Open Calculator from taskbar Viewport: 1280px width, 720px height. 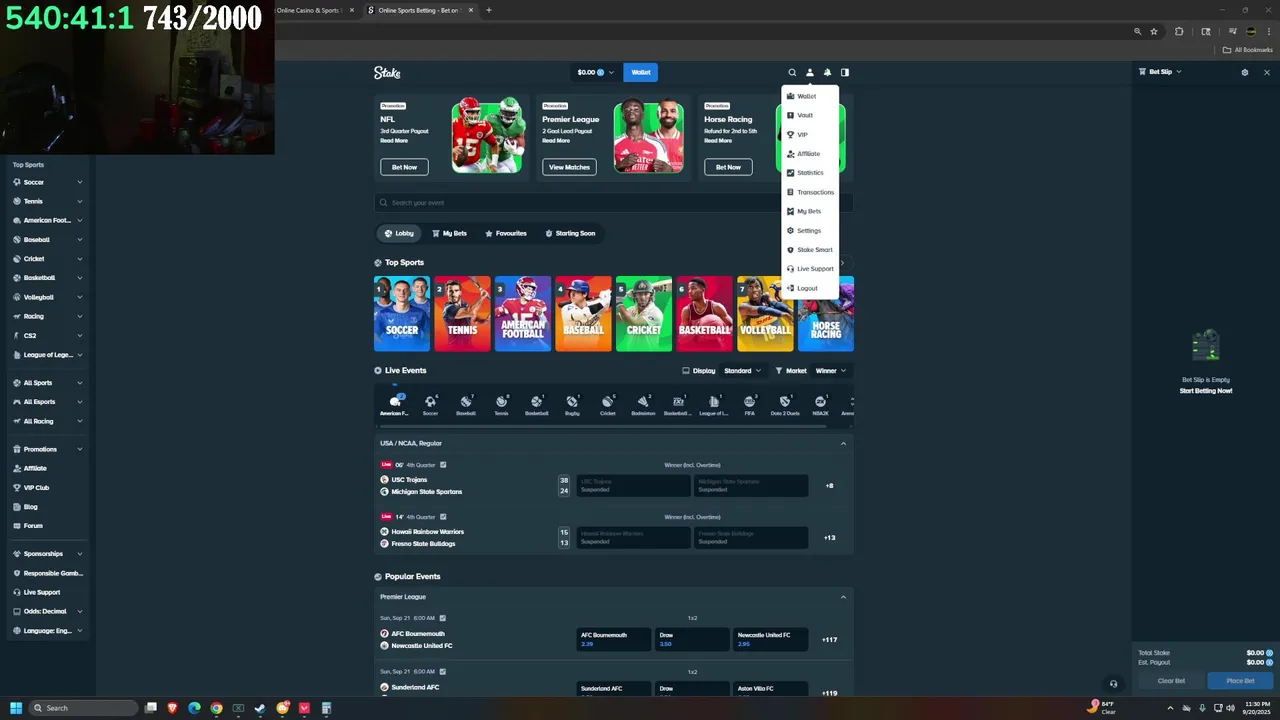click(326, 708)
